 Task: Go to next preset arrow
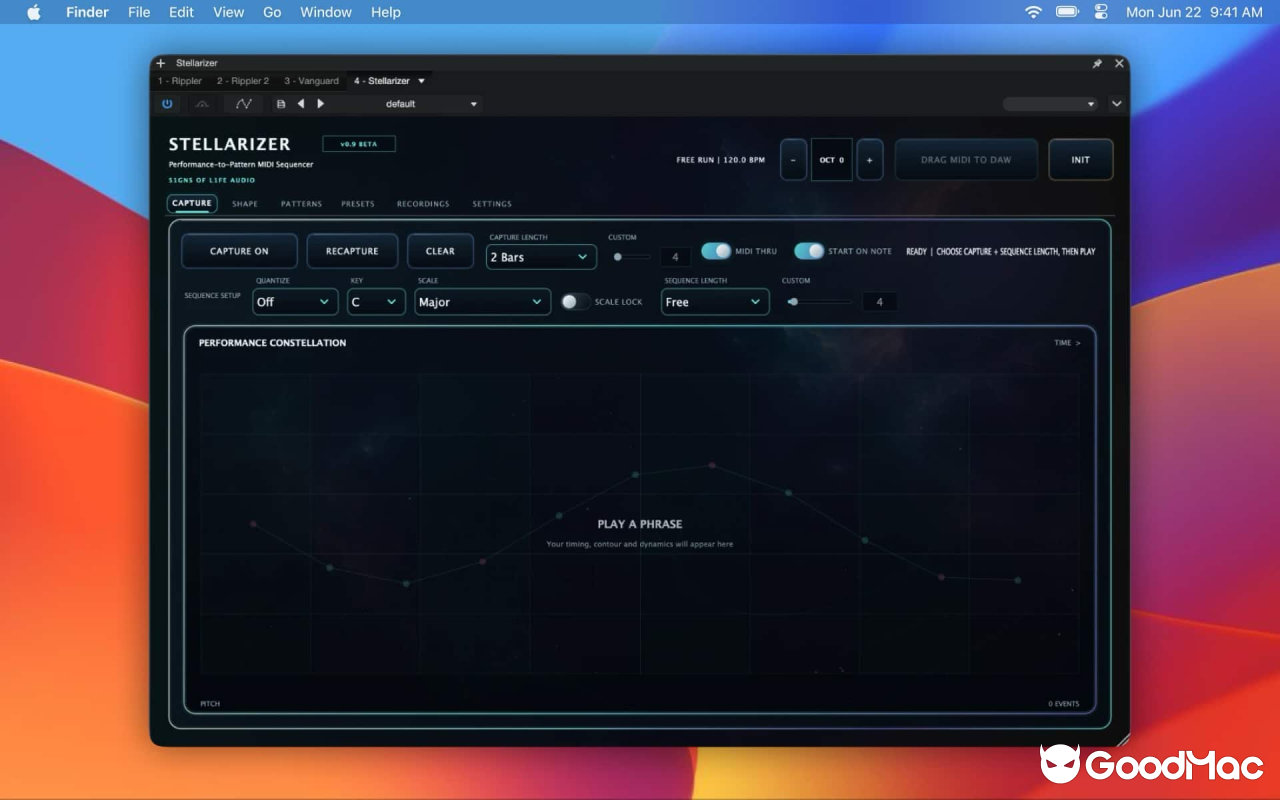point(320,104)
